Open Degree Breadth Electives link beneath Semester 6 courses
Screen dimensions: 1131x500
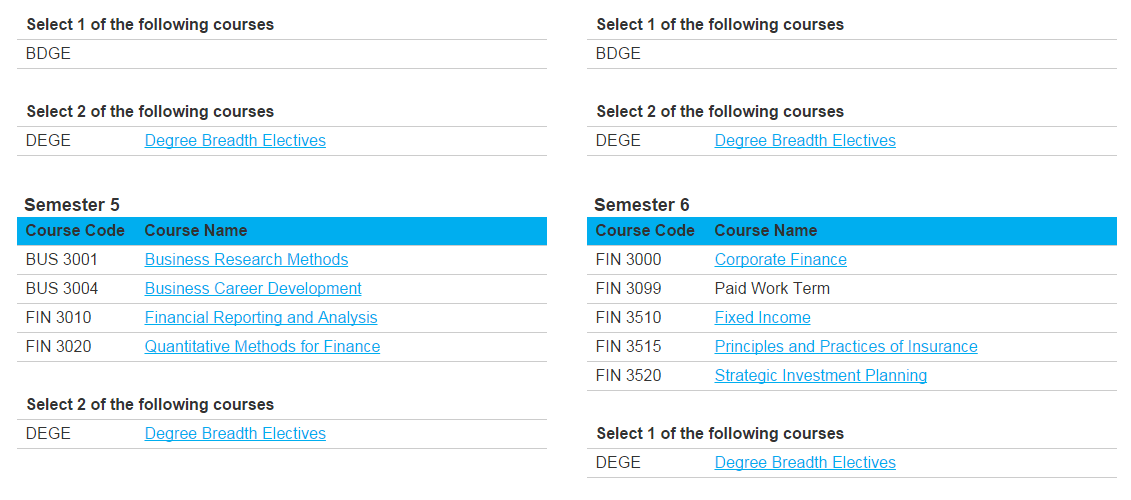[805, 463]
